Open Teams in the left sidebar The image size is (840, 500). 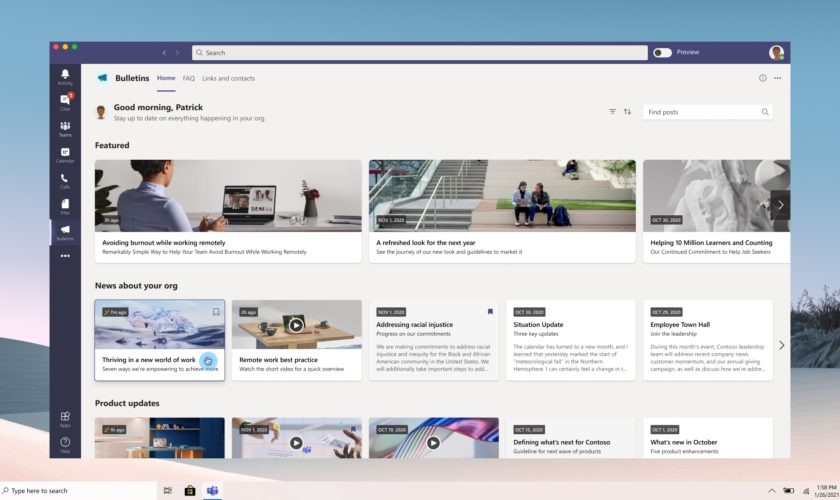tap(65, 129)
